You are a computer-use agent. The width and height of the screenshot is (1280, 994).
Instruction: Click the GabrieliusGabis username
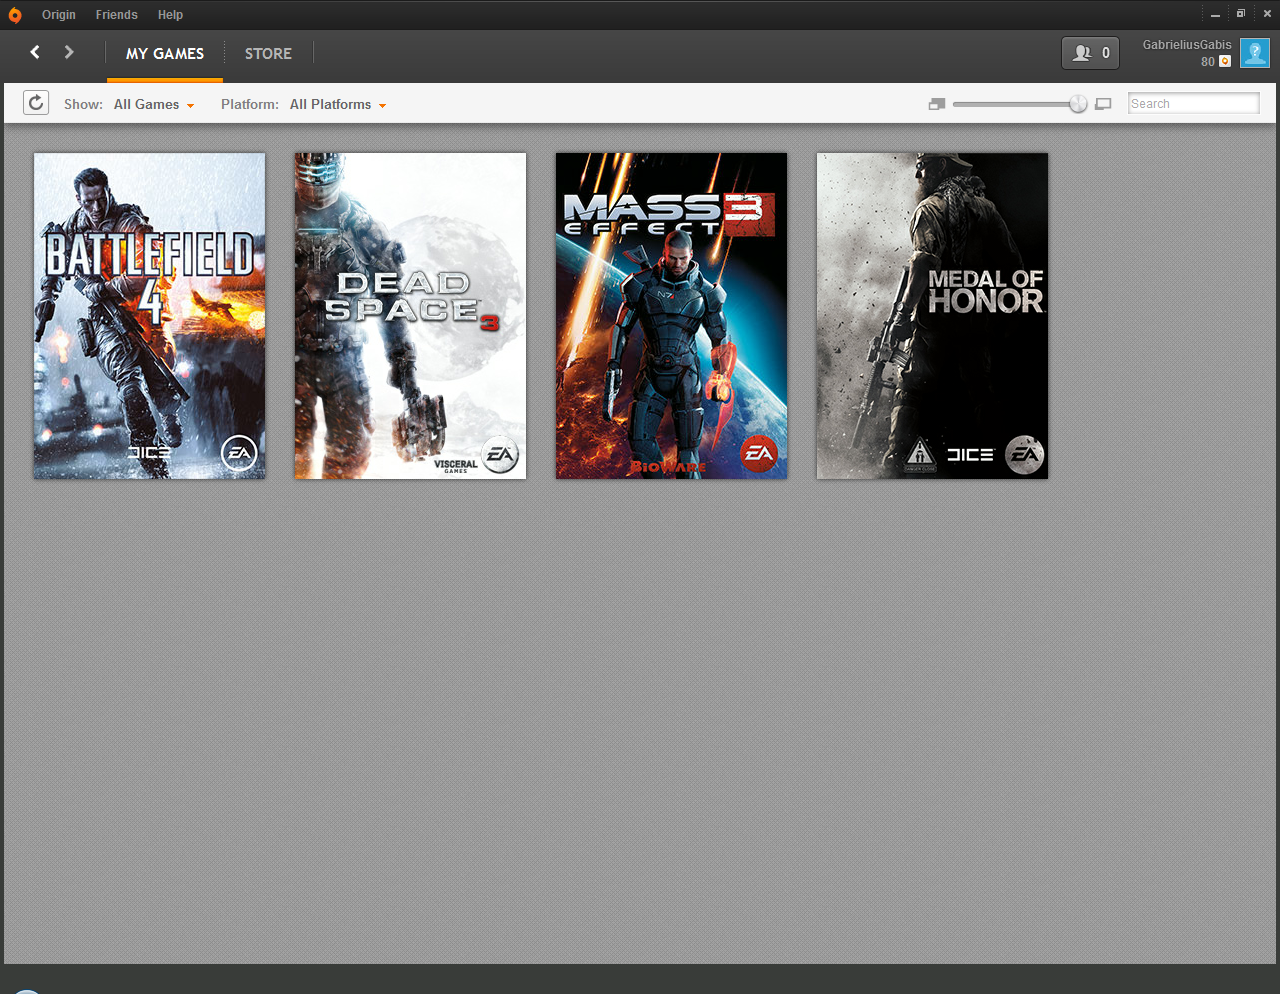[1187, 45]
